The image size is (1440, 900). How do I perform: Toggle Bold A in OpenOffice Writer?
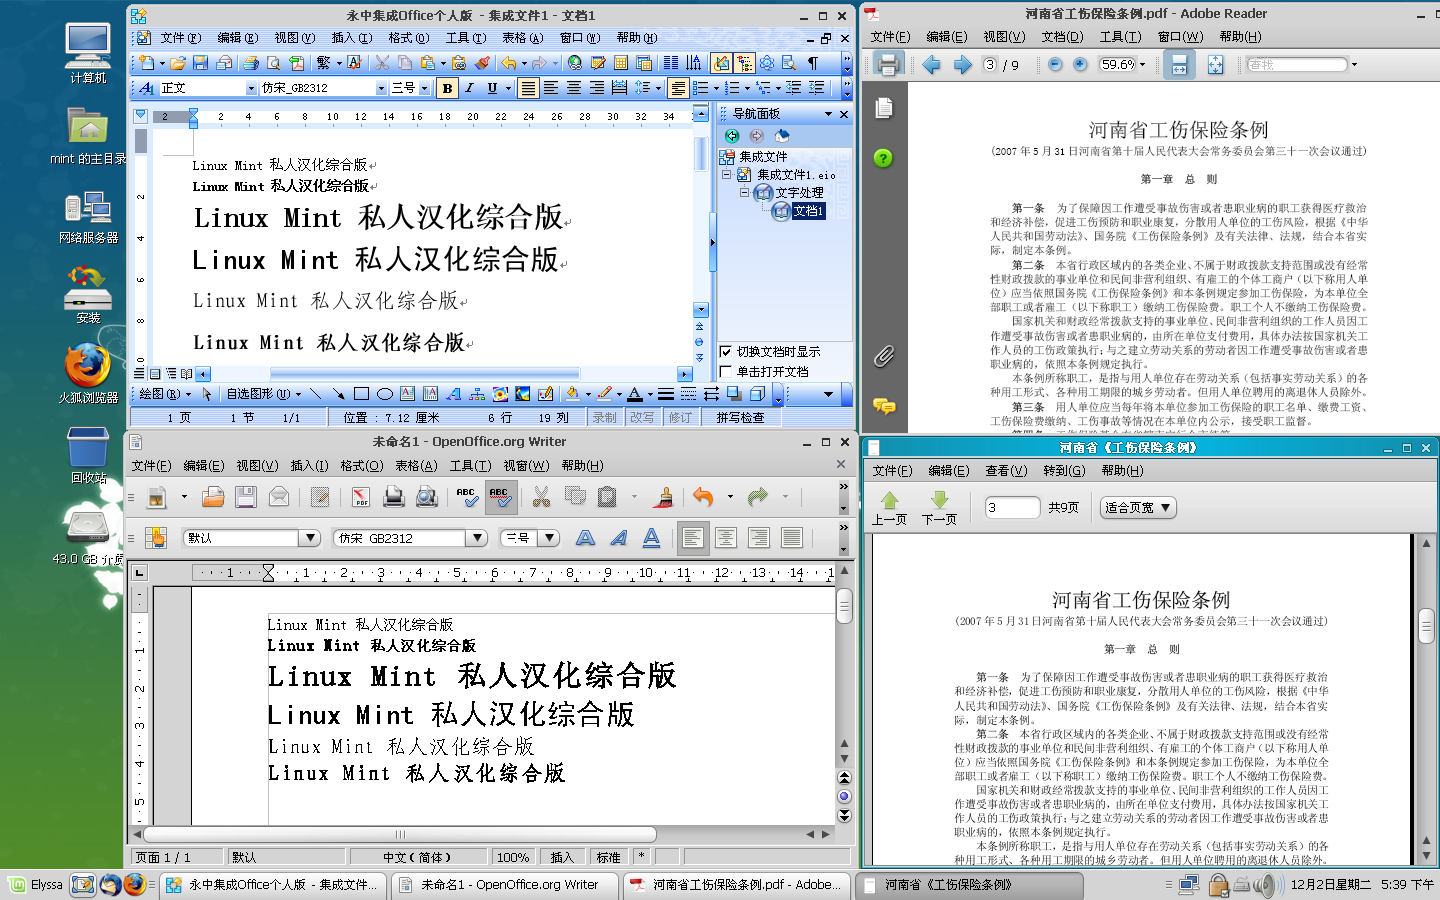[585, 538]
